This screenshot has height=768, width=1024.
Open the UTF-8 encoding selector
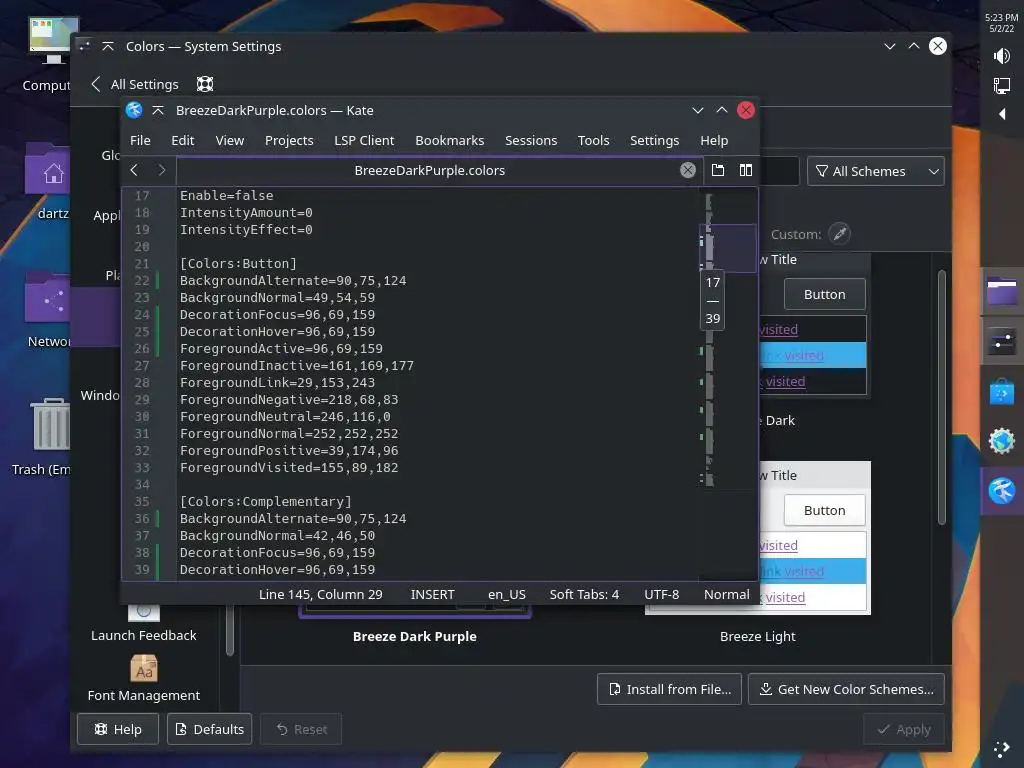(x=661, y=594)
